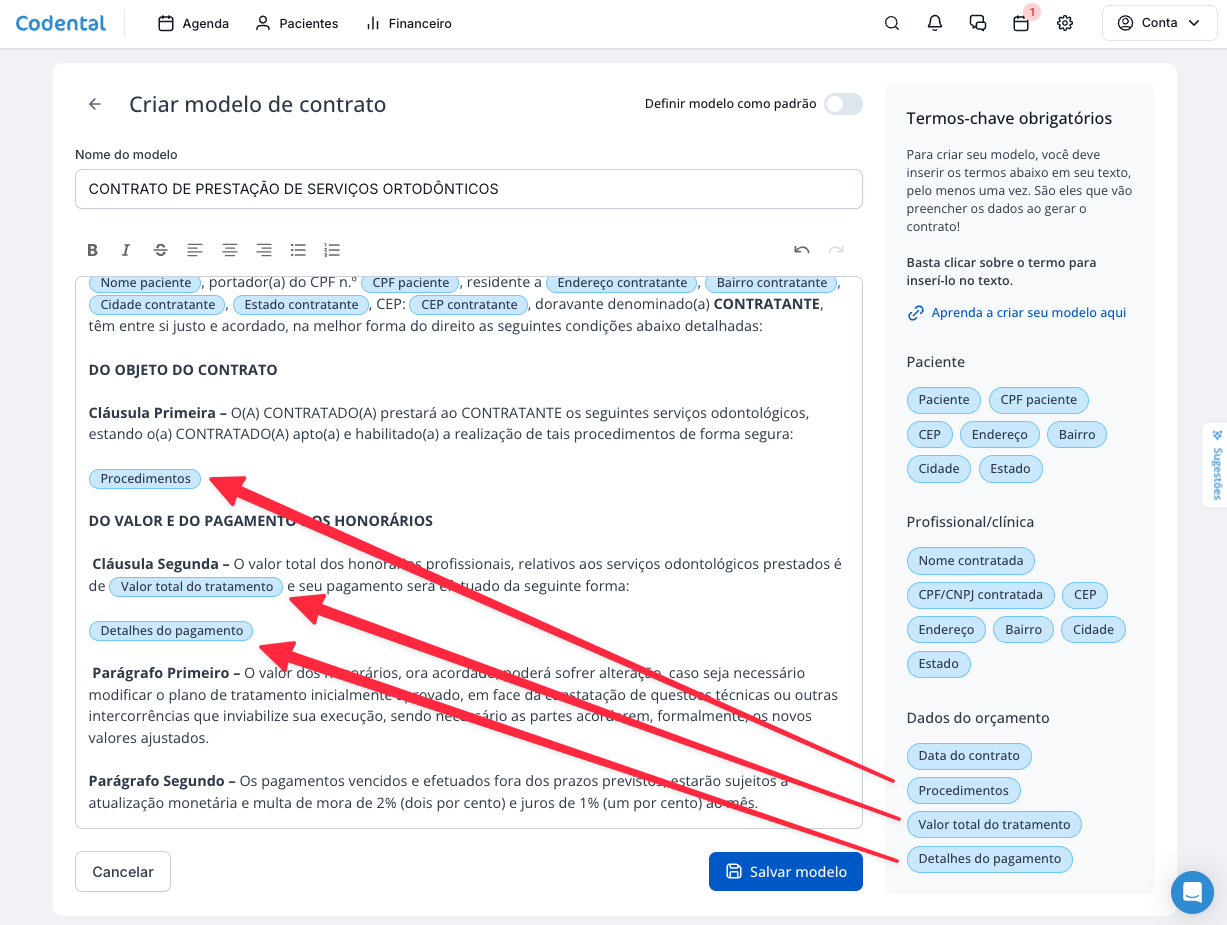Open the Pacientes menu item
This screenshot has height=925, width=1227.
coord(297,23)
